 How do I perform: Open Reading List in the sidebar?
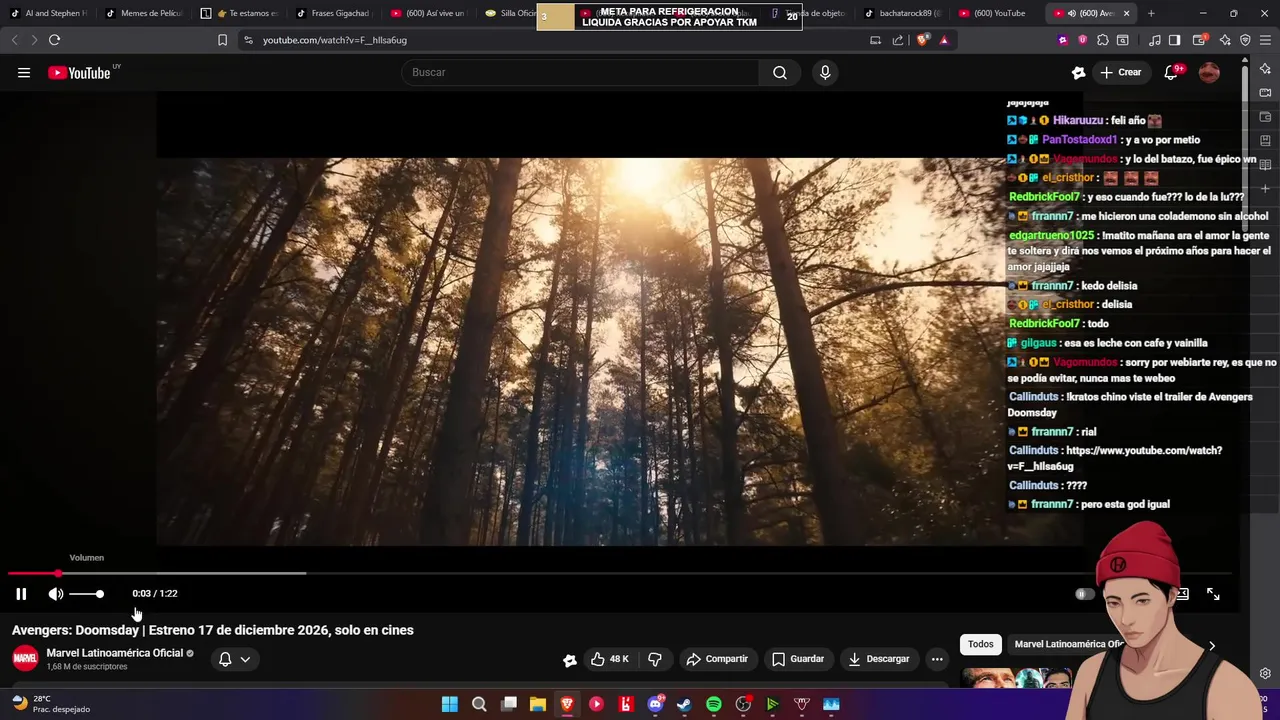click(x=1265, y=164)
